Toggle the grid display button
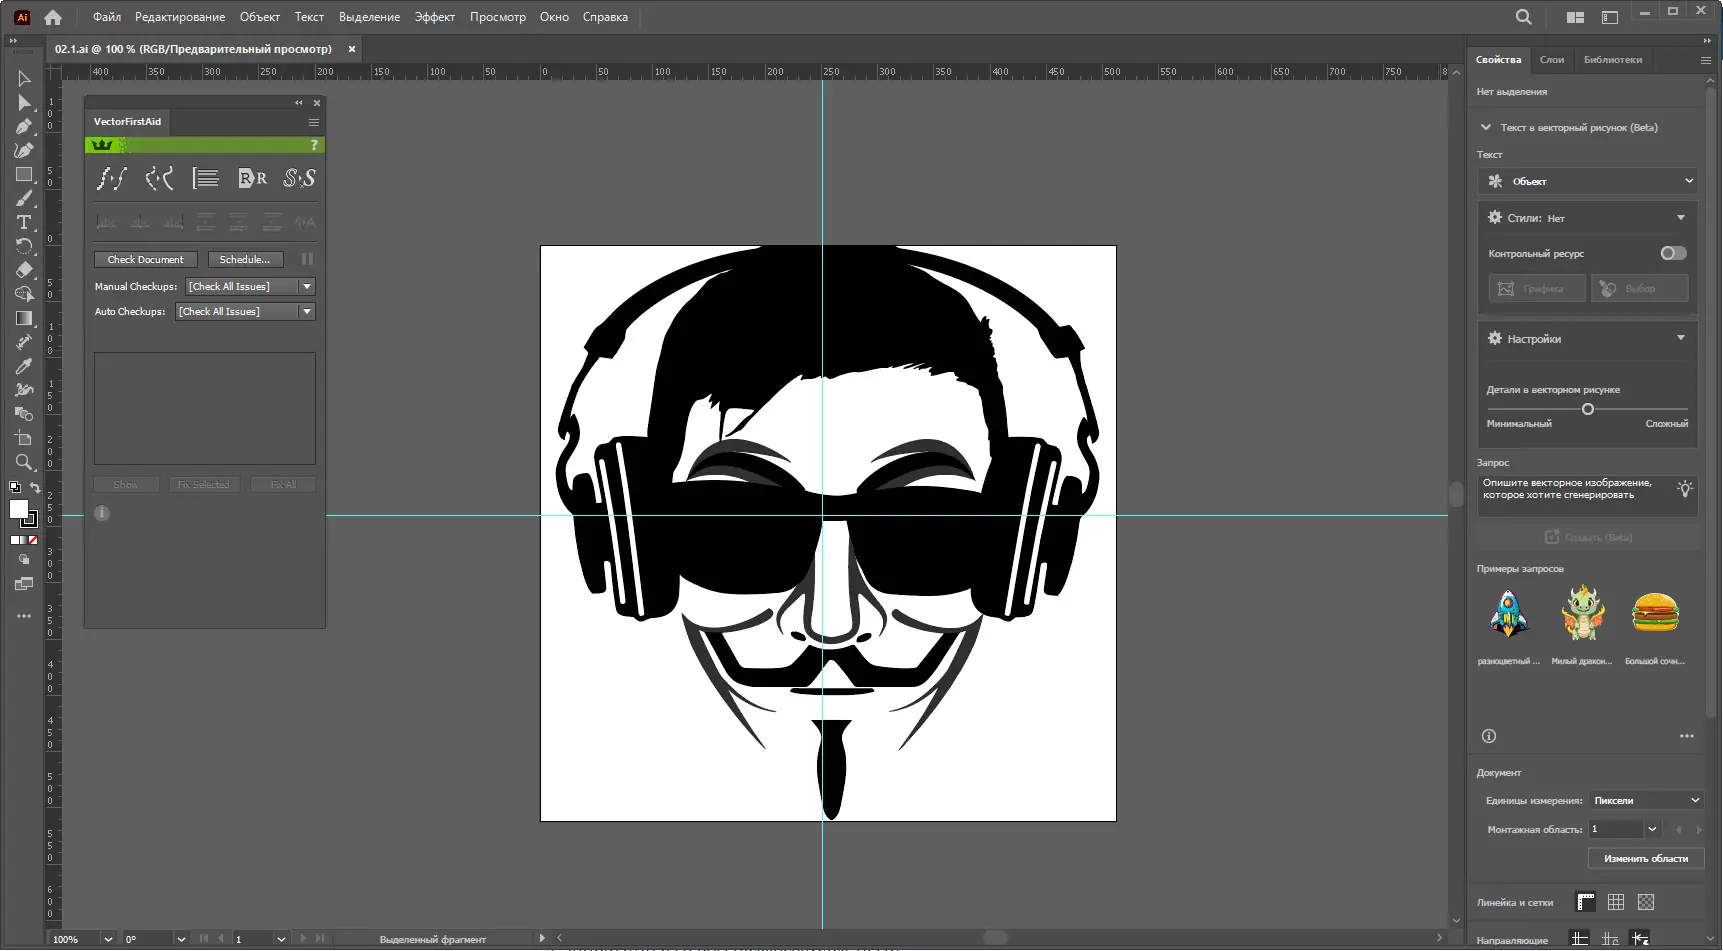 coord(1616,902)
